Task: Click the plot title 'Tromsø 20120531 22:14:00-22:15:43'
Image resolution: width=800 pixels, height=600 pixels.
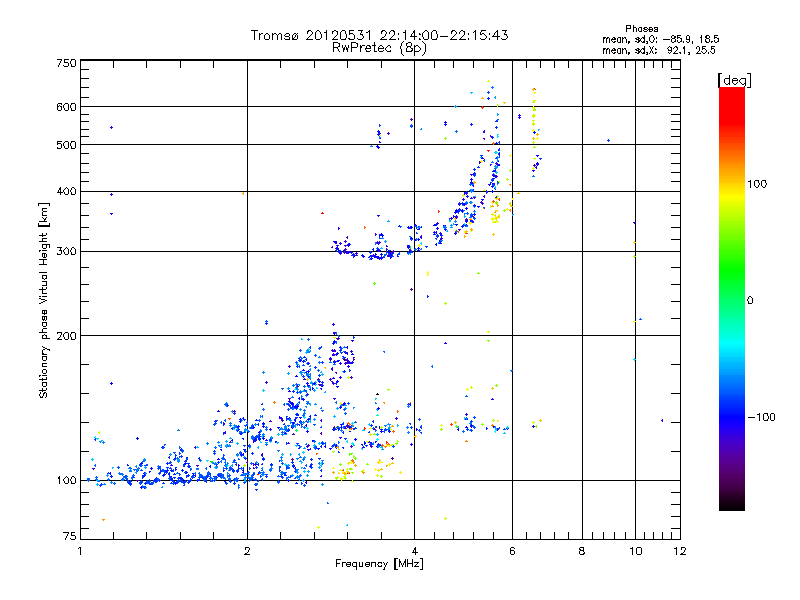Action: [x=379, y=35]
